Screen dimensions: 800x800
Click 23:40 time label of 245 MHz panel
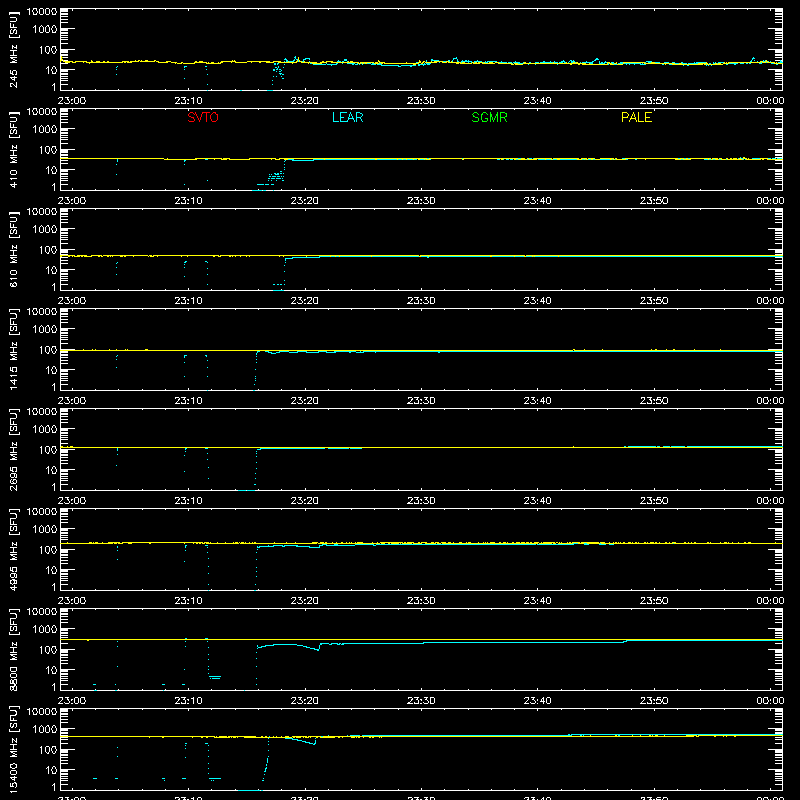[537, 101]
